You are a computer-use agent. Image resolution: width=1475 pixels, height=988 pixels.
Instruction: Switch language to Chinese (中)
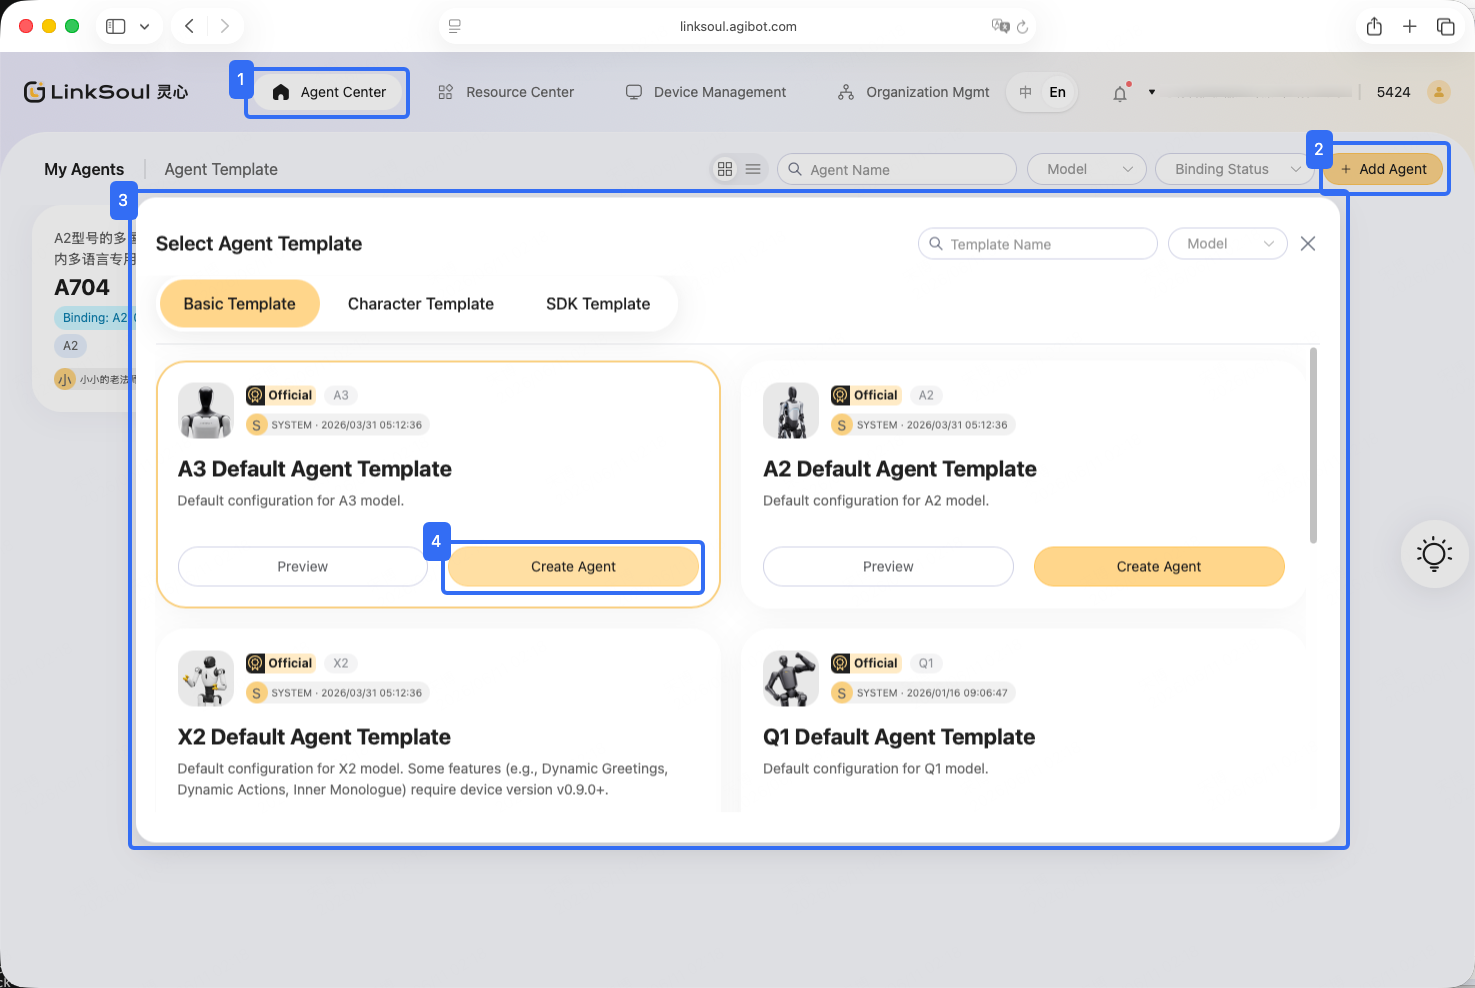pyautogui.click(x=1025, y=92)
